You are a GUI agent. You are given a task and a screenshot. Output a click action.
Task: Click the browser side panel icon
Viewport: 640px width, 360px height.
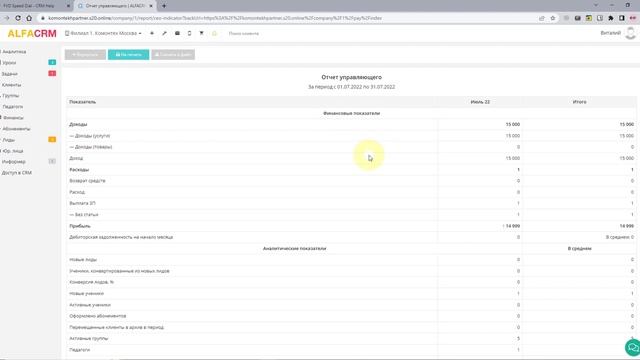[622, 18]
